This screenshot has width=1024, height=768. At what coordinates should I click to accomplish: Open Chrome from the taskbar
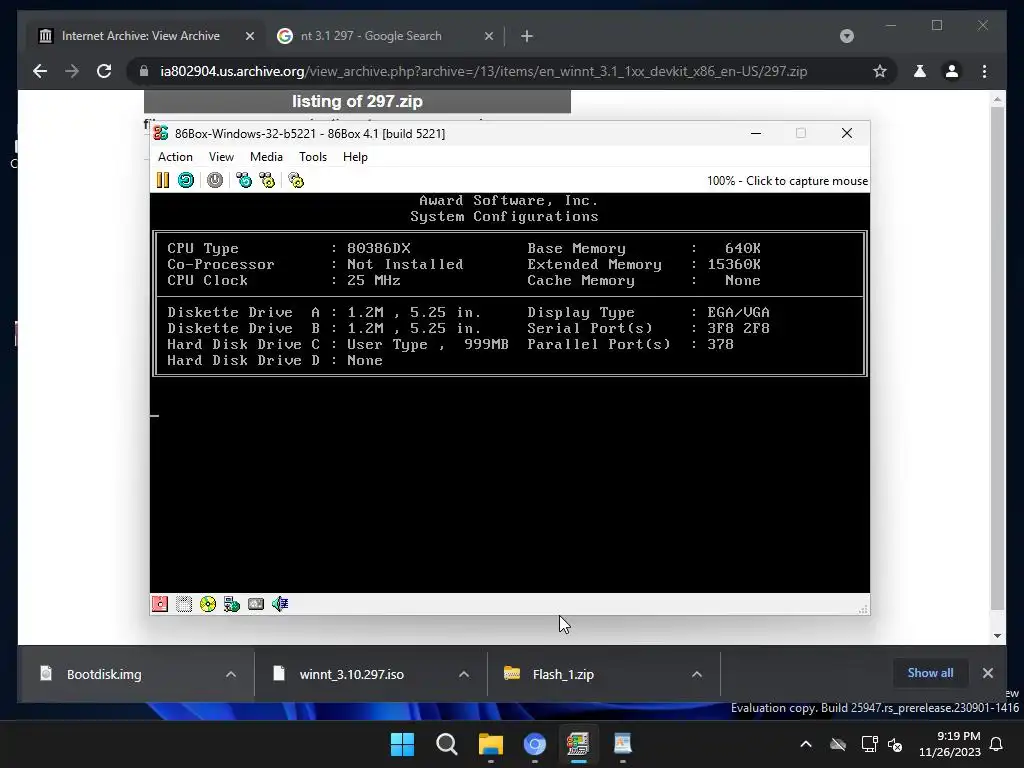[534, 744]
